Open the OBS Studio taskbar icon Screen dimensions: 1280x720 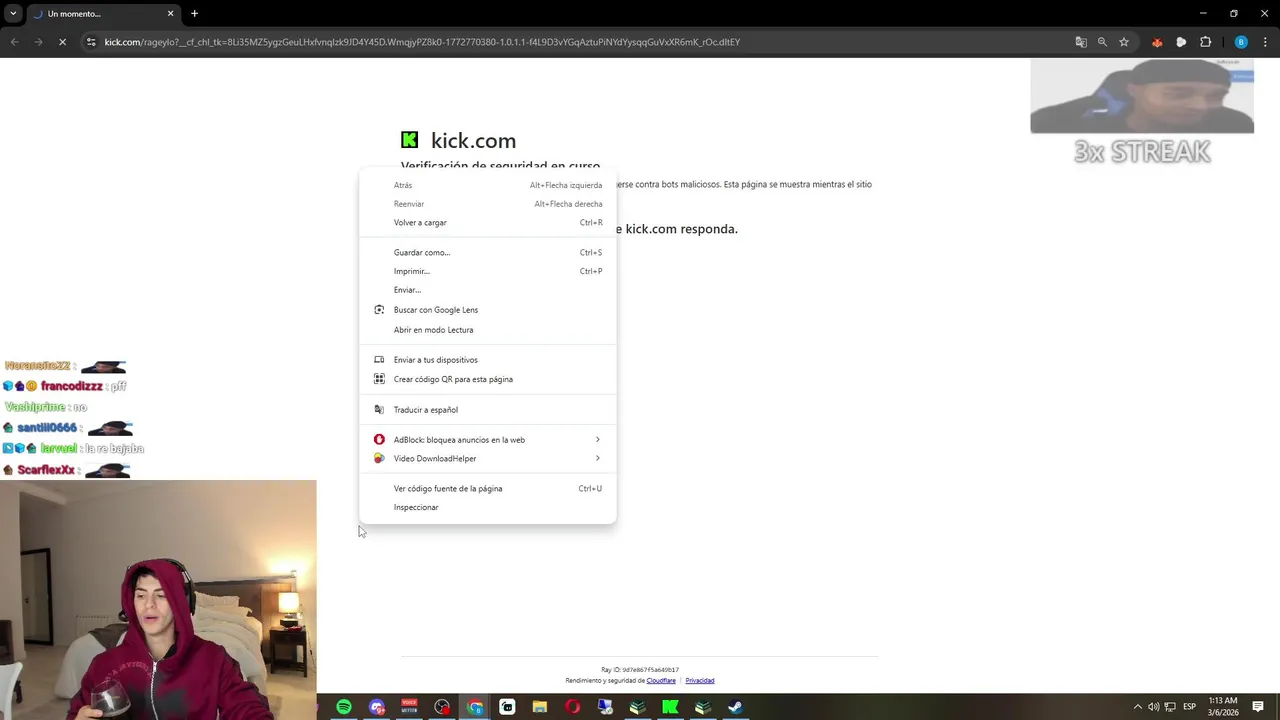(x=442, y=707)
